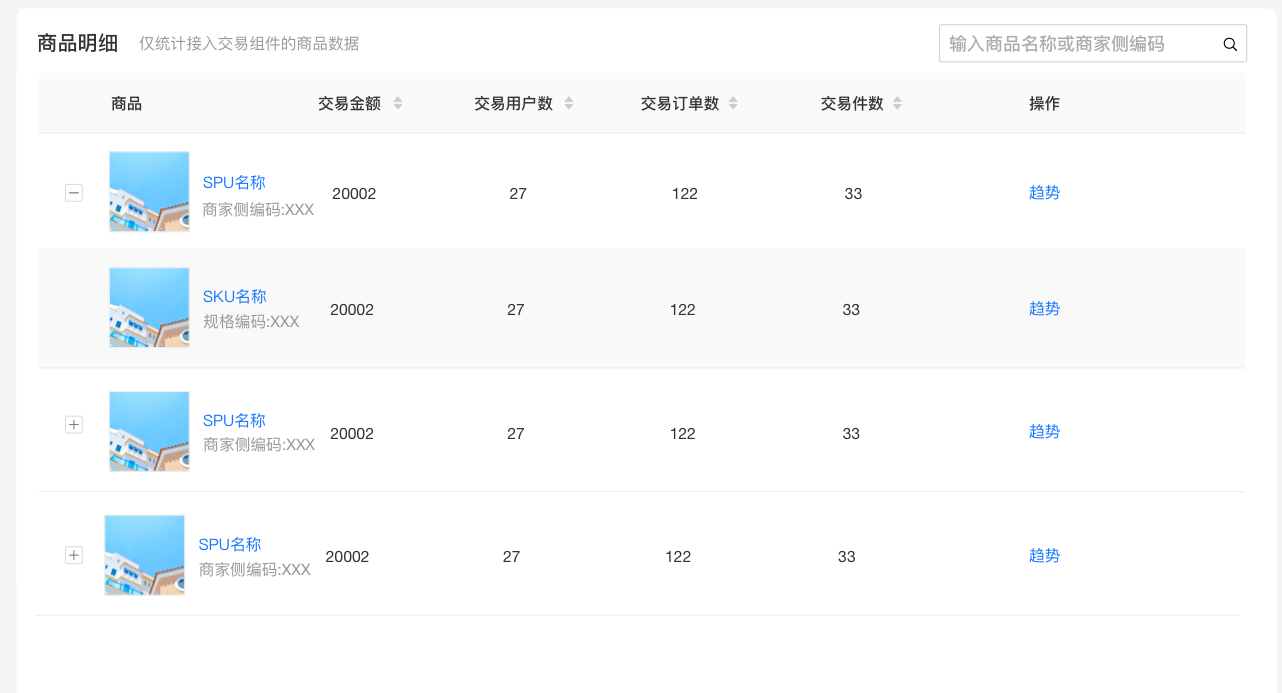Screen dimensions: 1282x693
Task: Sort the 交易金额 column ascending
Action: tap(397, 98)
